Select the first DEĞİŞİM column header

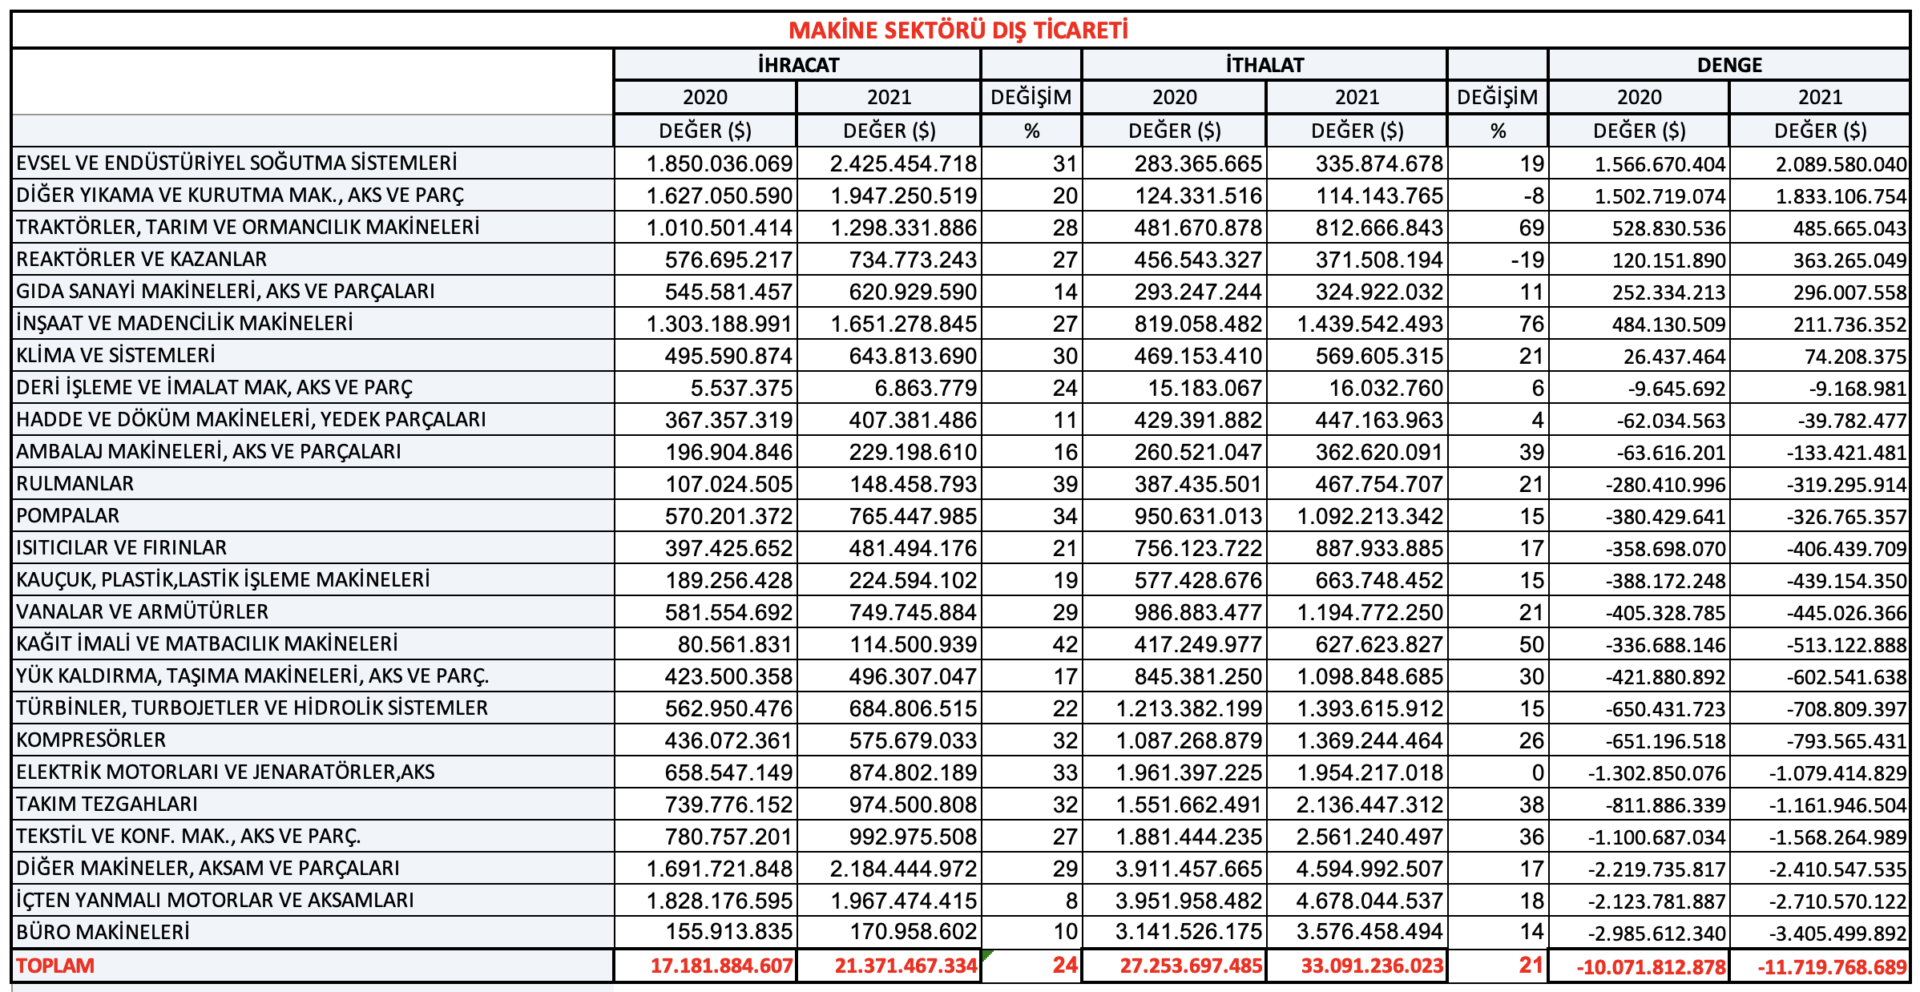(x=1030, y=97)
